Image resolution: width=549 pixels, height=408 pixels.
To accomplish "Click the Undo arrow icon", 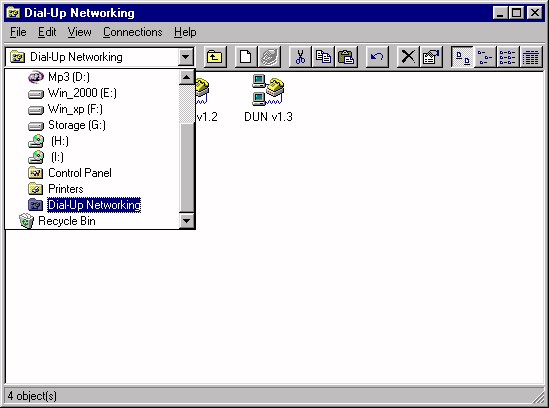I will click(x=377, y=57).
